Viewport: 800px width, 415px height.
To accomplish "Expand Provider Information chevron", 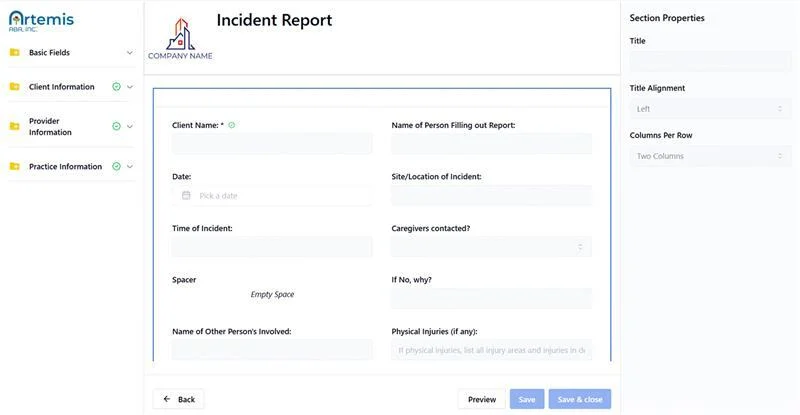I will (130, 126).
